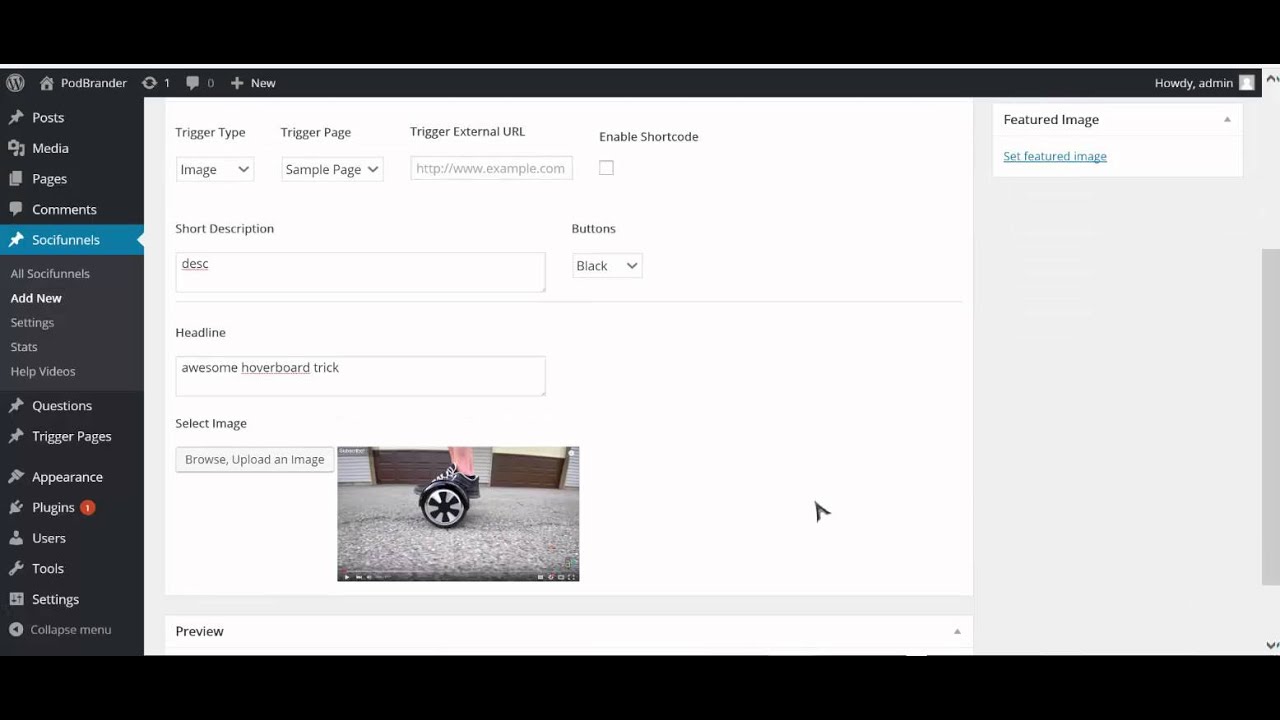The width and height of the screenshot is (1280, 720).
Task: Click Collapse menu text
Action: 71,630
